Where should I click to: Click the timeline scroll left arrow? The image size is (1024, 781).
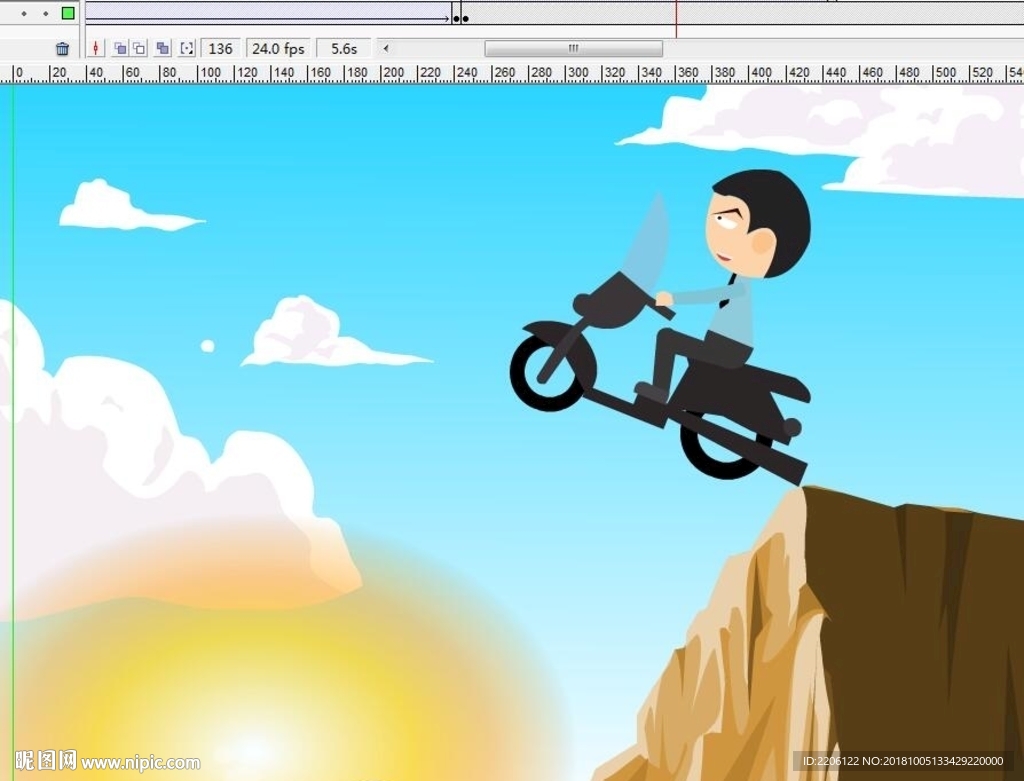click(x=386, y=48)
